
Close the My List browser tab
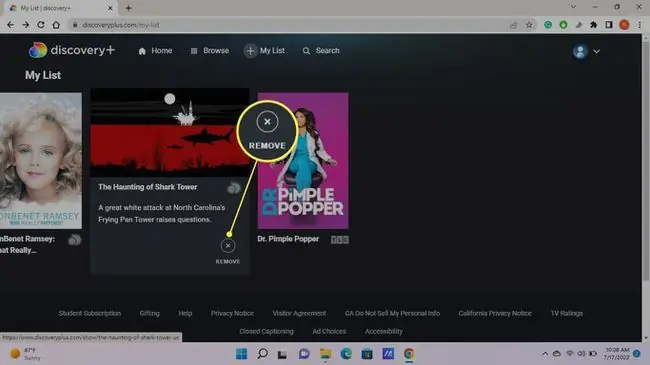point(110,8)
